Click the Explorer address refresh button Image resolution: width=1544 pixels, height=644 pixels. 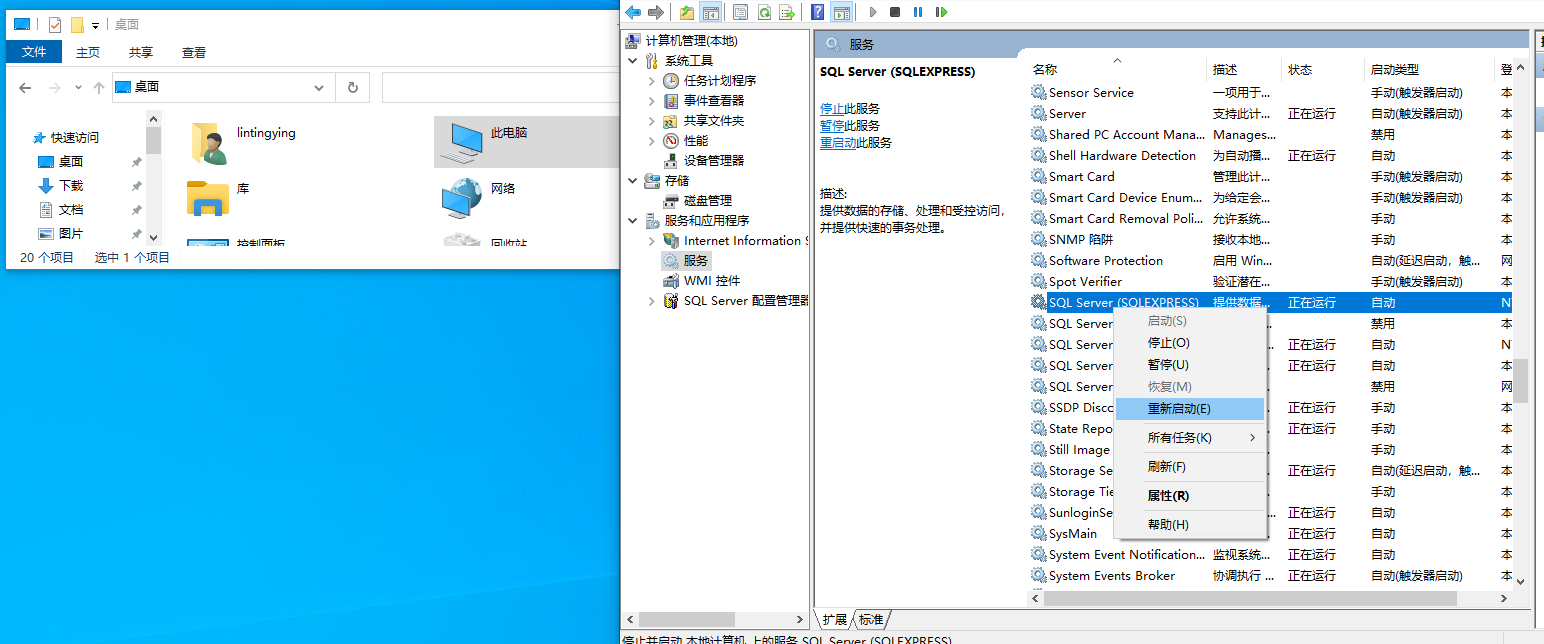point(353,87)
